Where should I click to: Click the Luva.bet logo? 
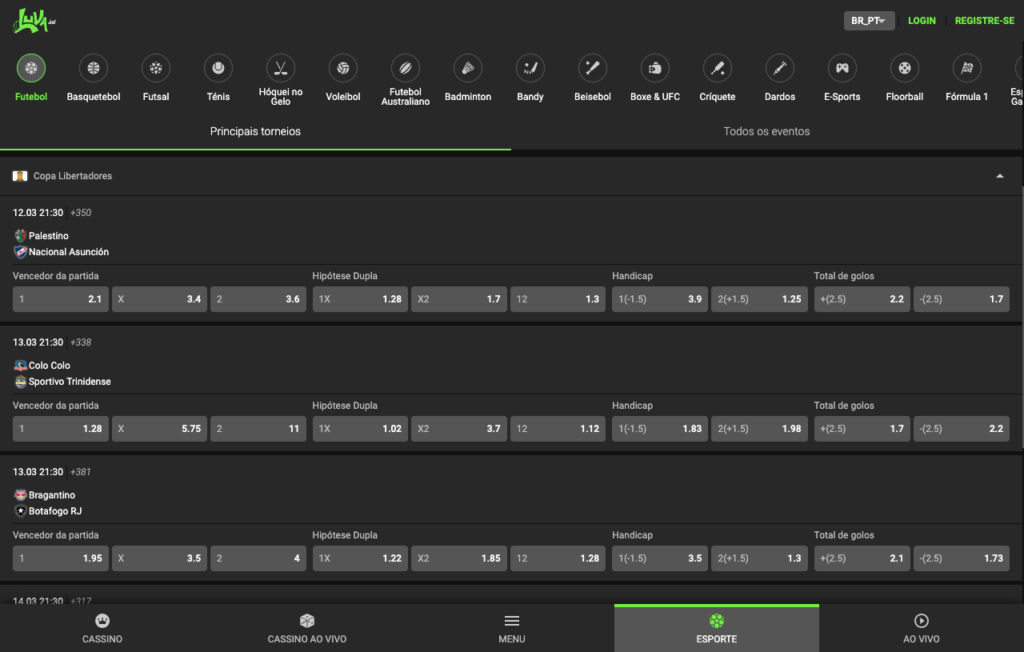34,21
